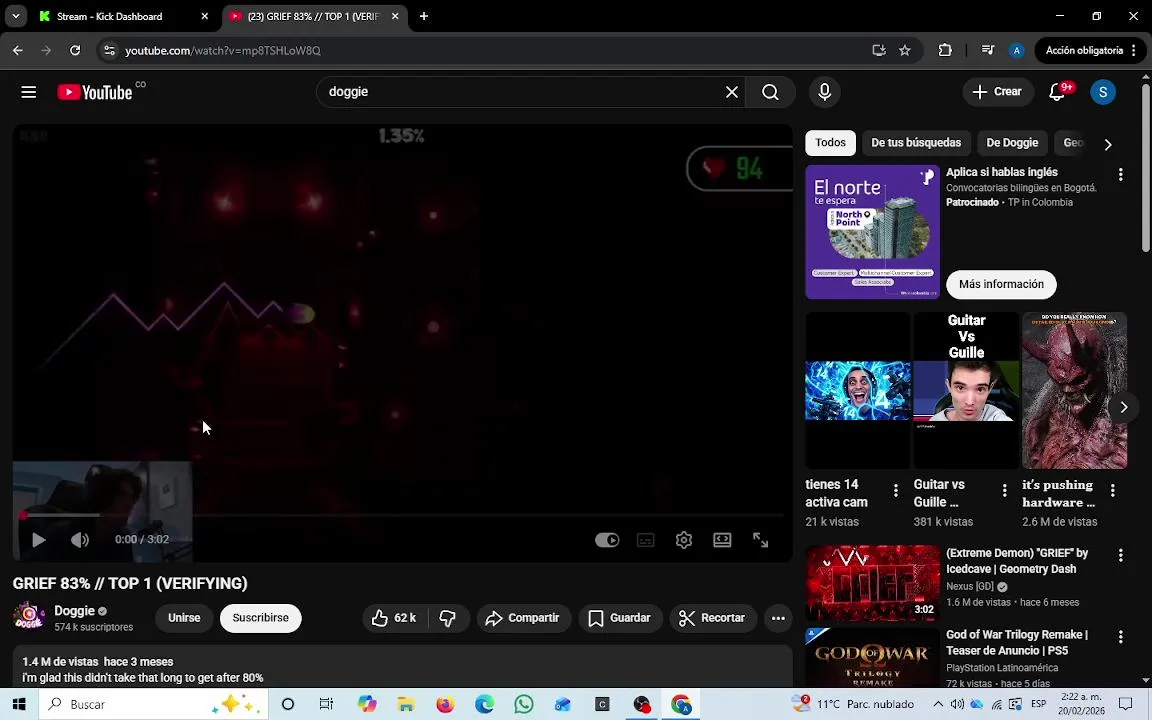Install the app via address bar icon

tap(879, 50)
